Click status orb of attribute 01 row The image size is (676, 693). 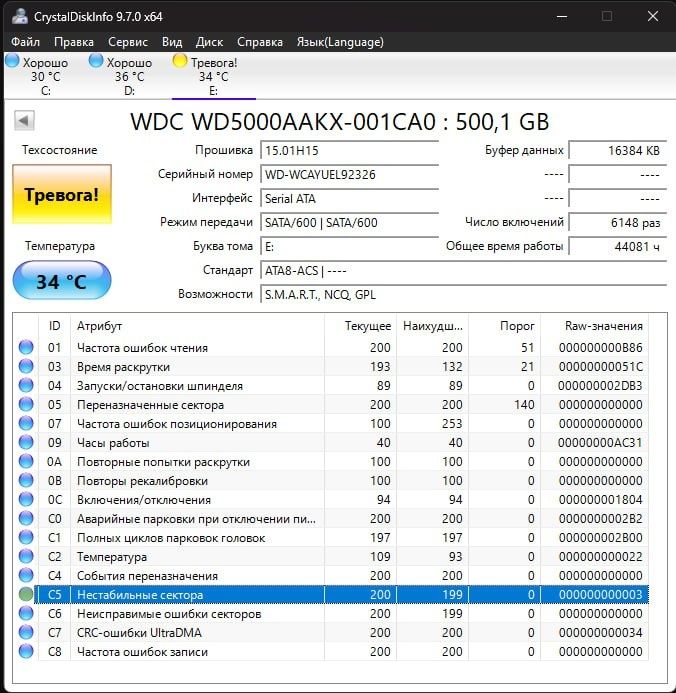tap(26, 347)
